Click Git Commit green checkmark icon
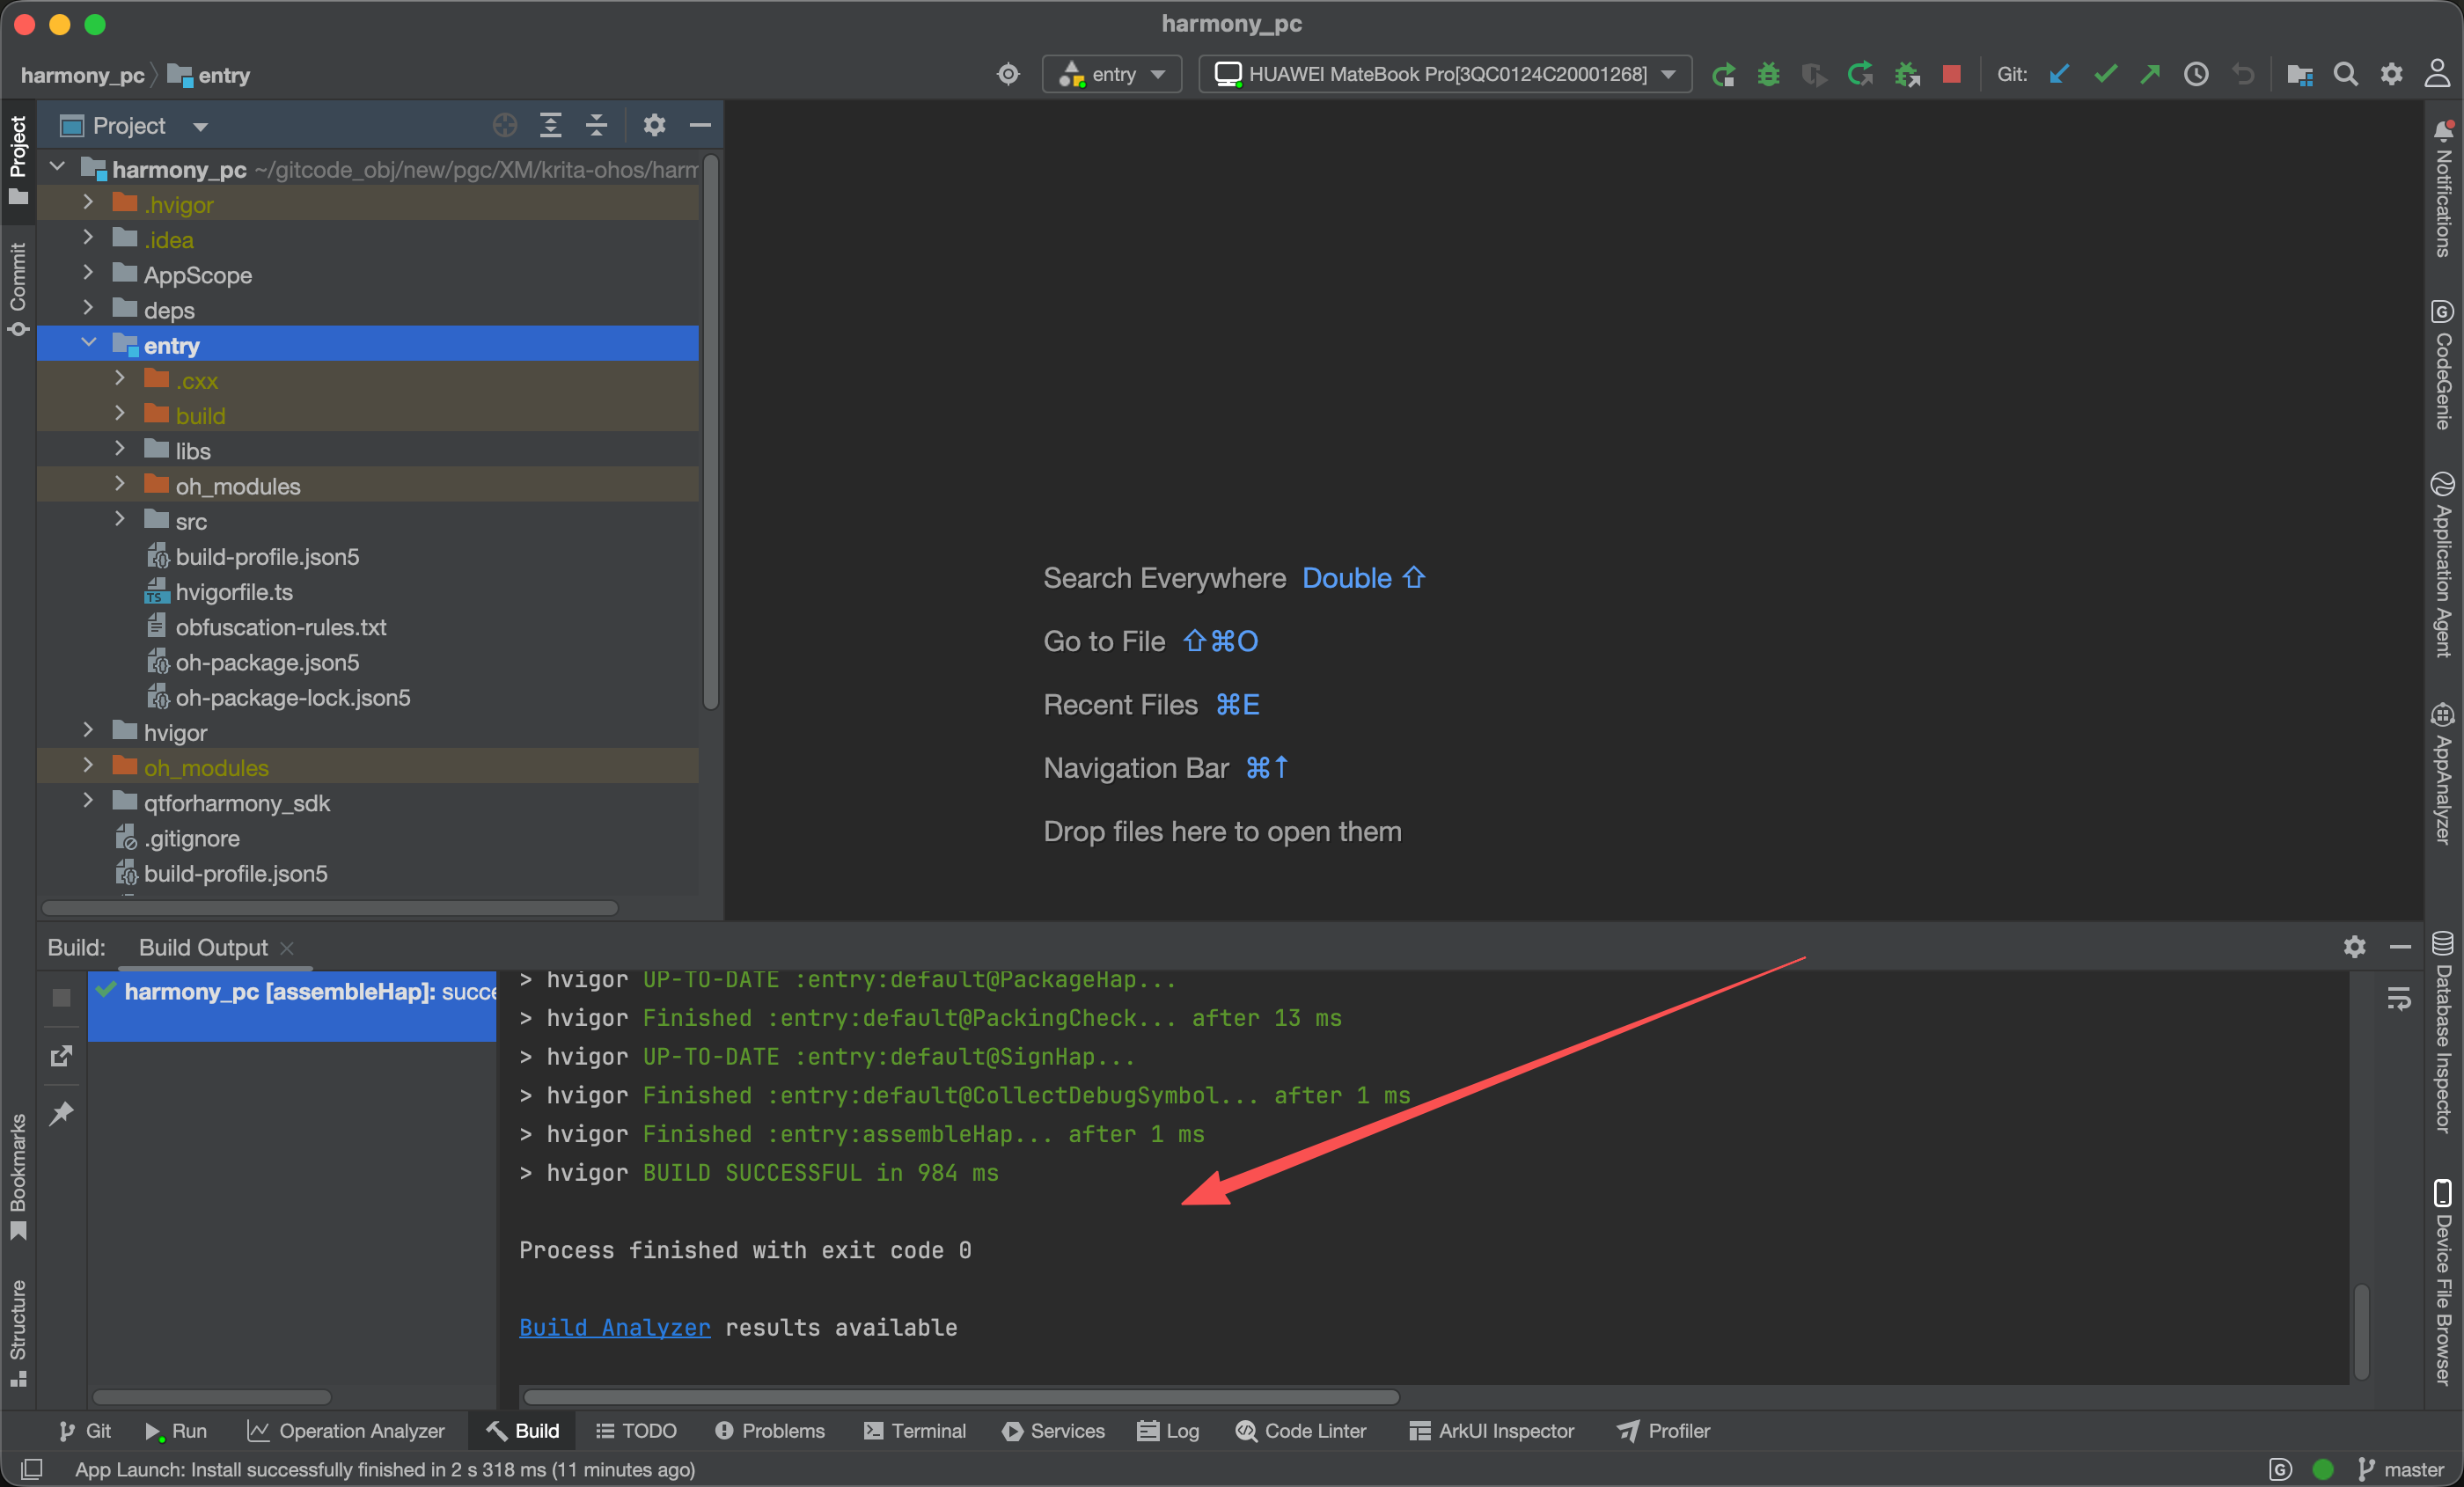Viewport: 2464px width, 1487px height. (x=2105, y=74)
